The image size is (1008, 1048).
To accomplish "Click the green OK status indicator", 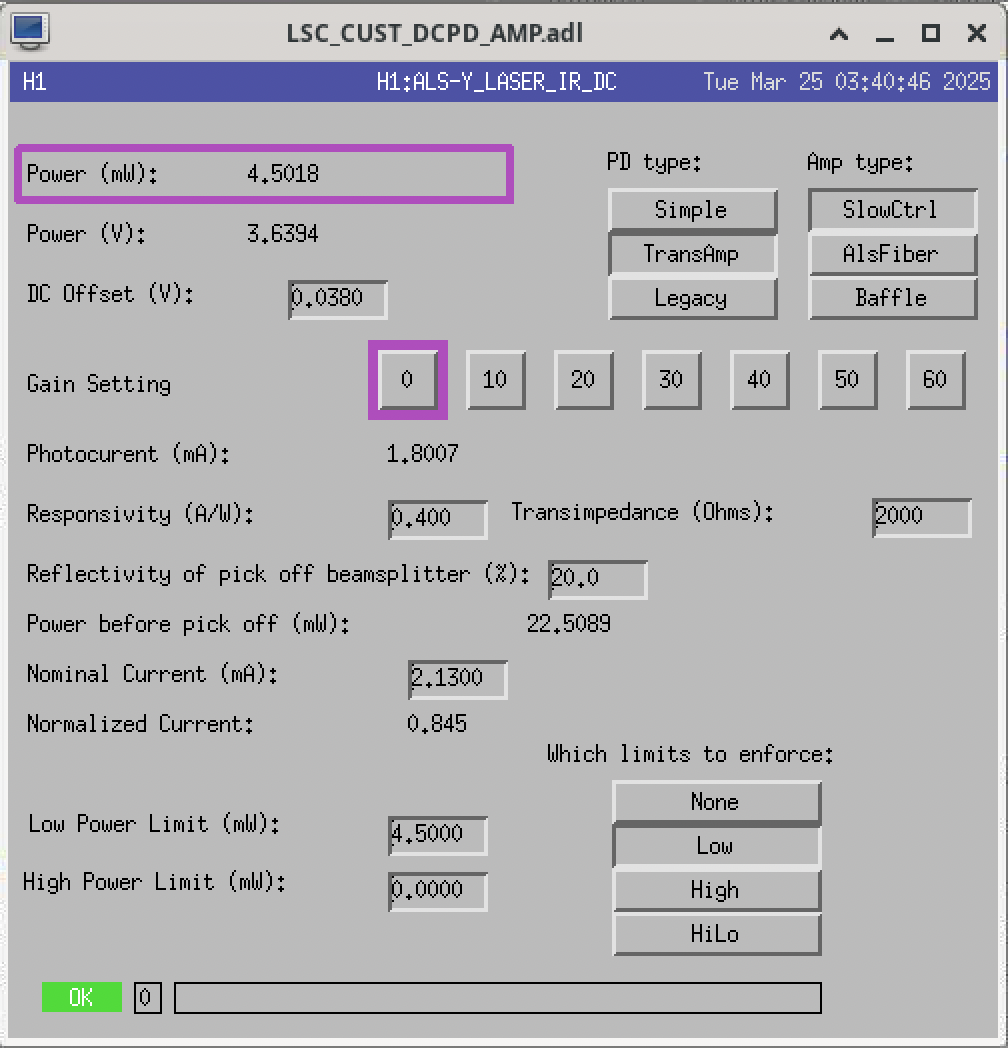I will (82, 997).
